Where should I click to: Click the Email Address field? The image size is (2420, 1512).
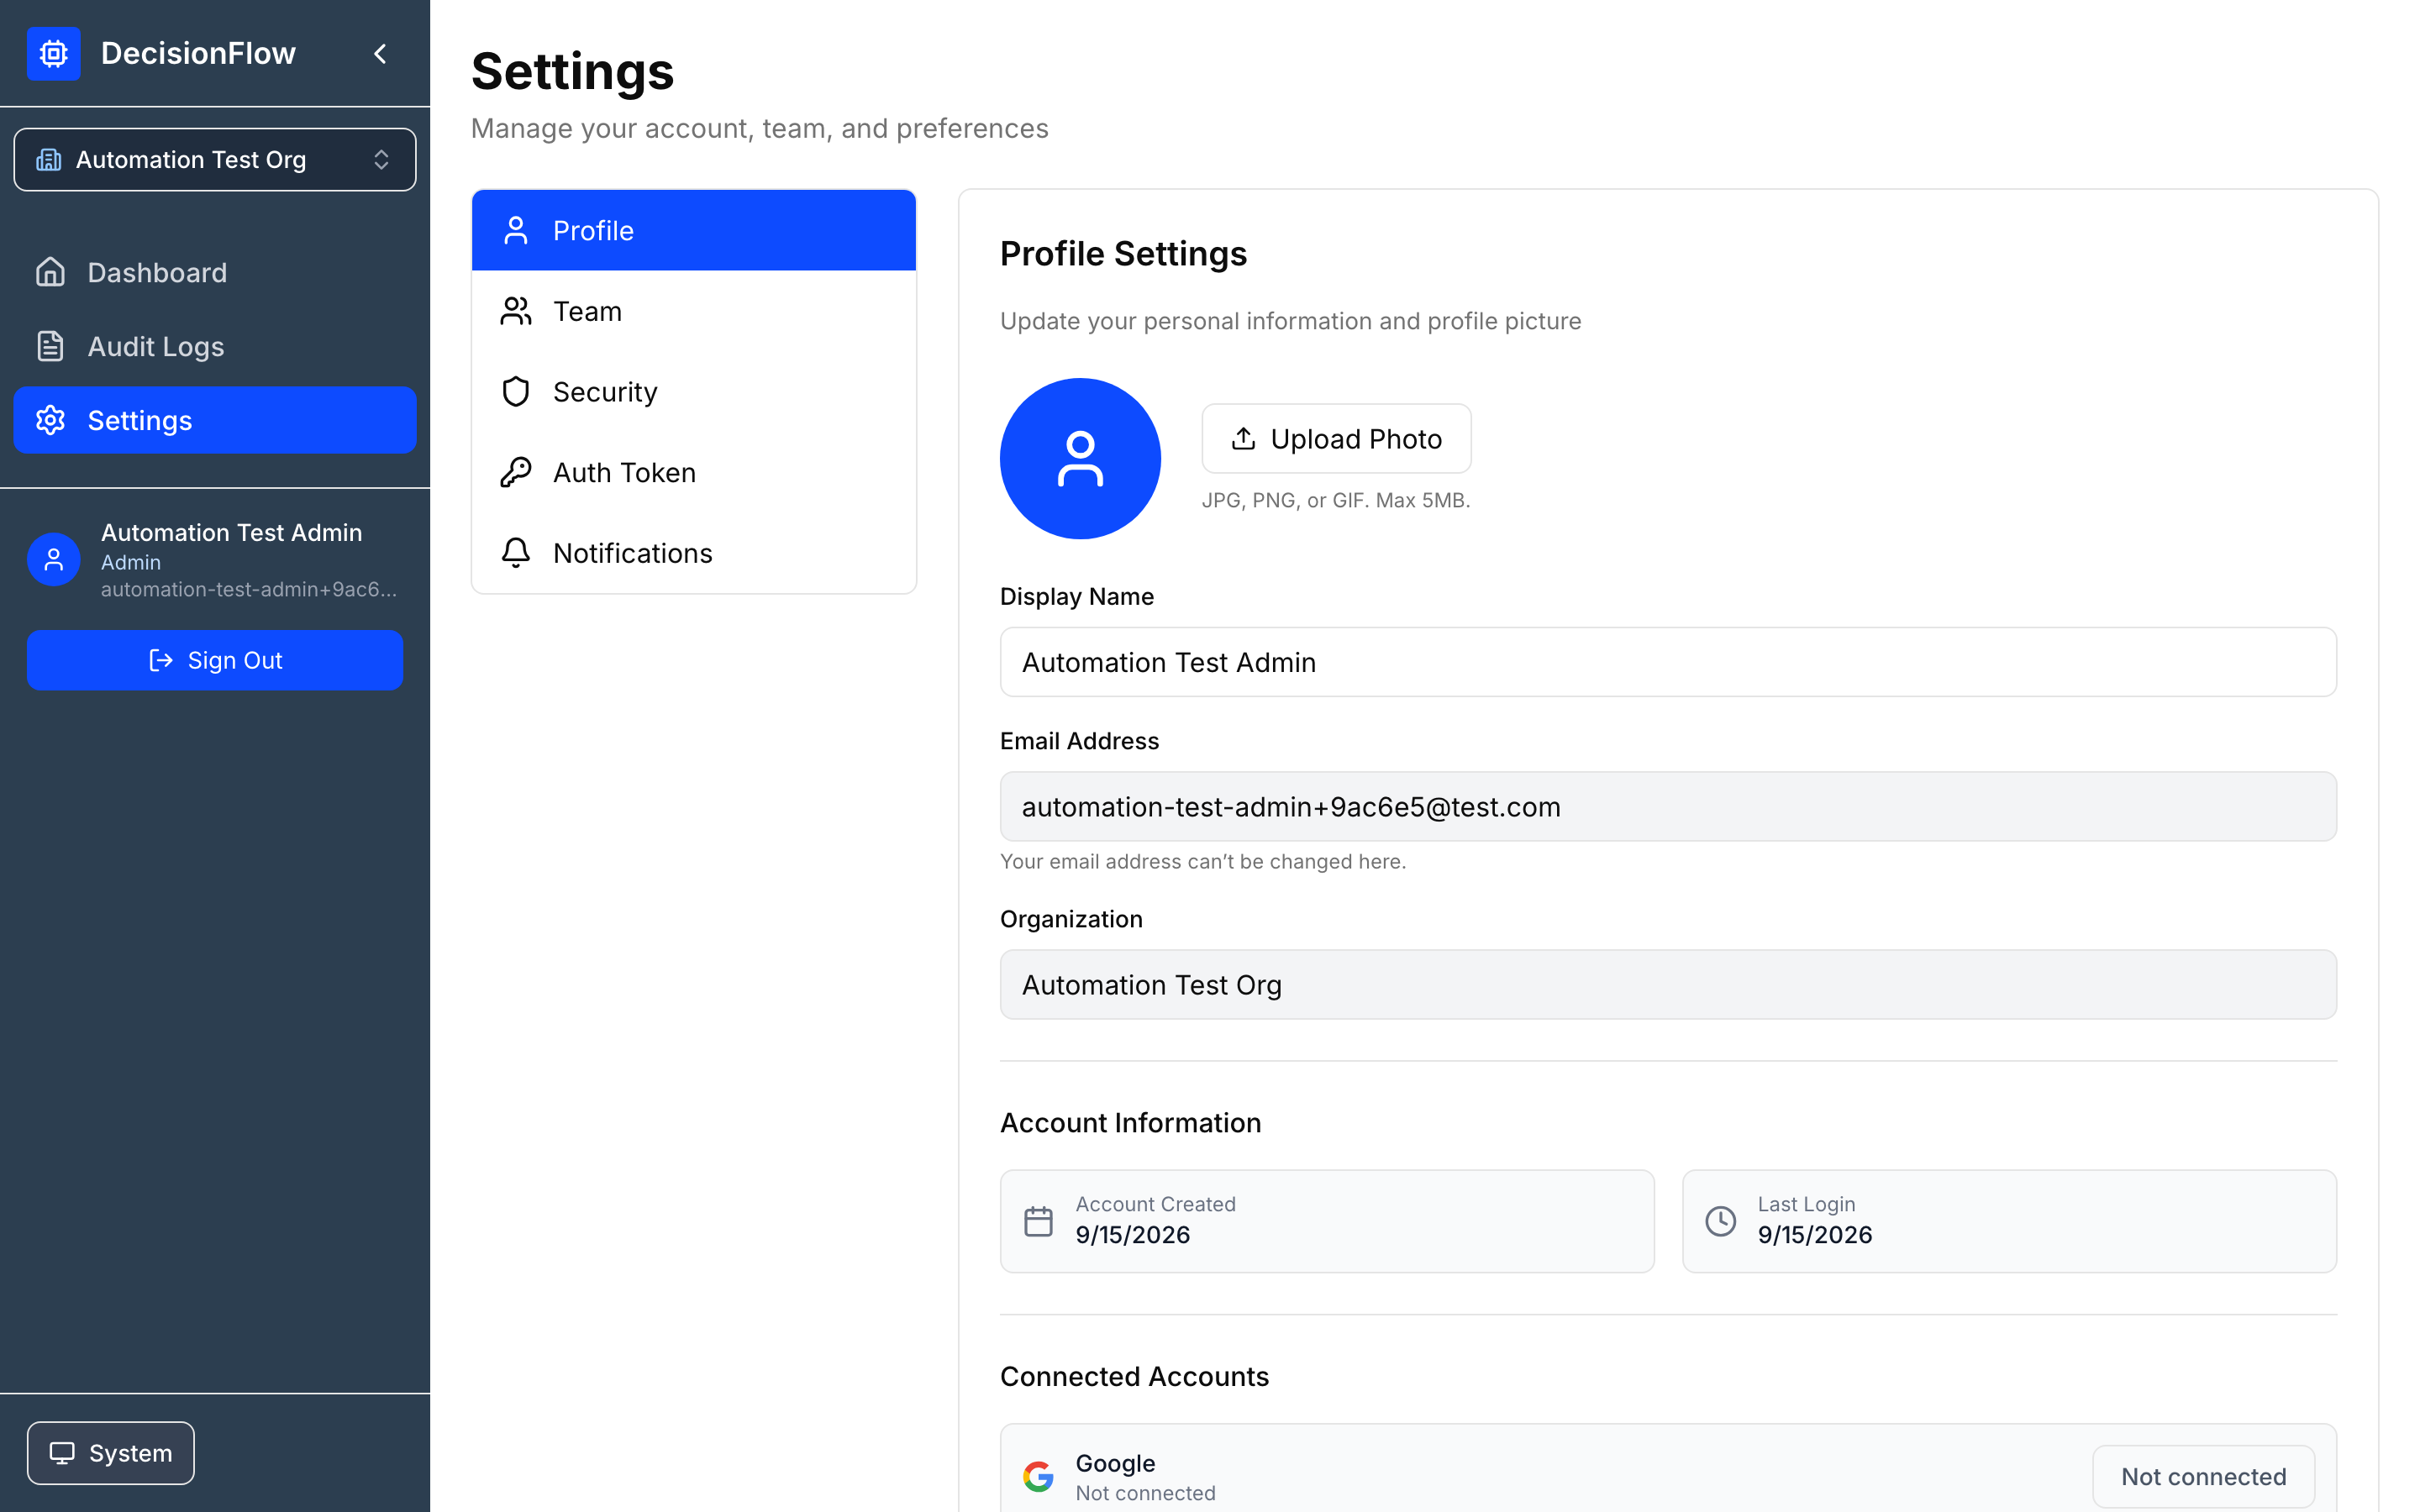coord(1668,806)
